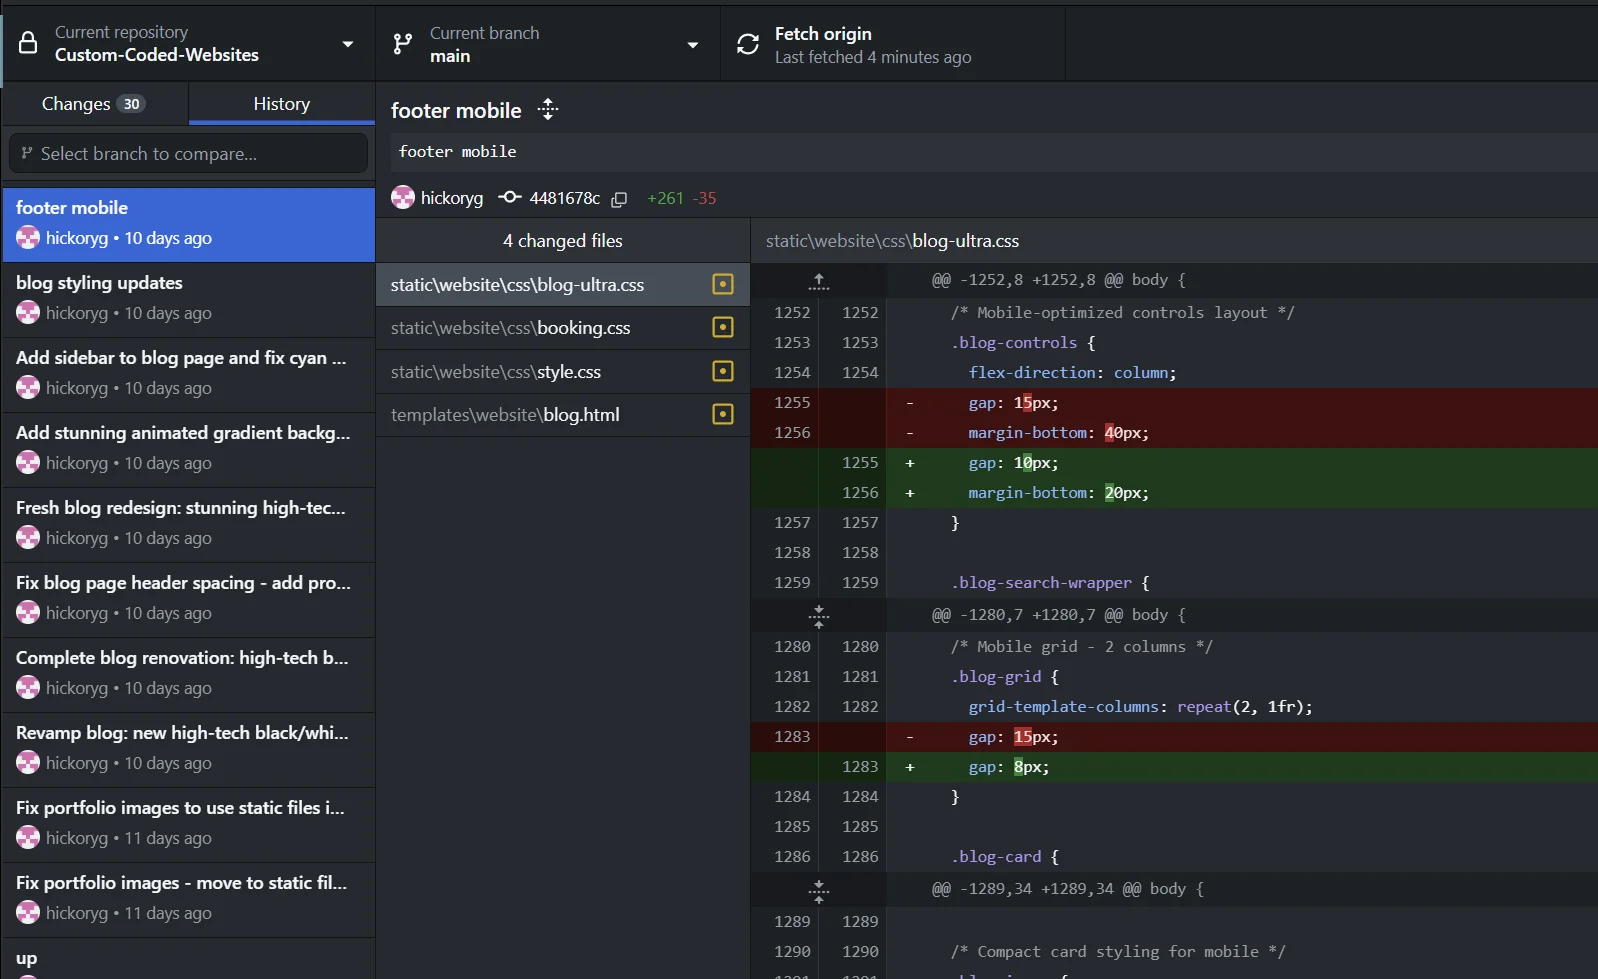Click the 'Select branch to compare' field

tap(188, 154)
